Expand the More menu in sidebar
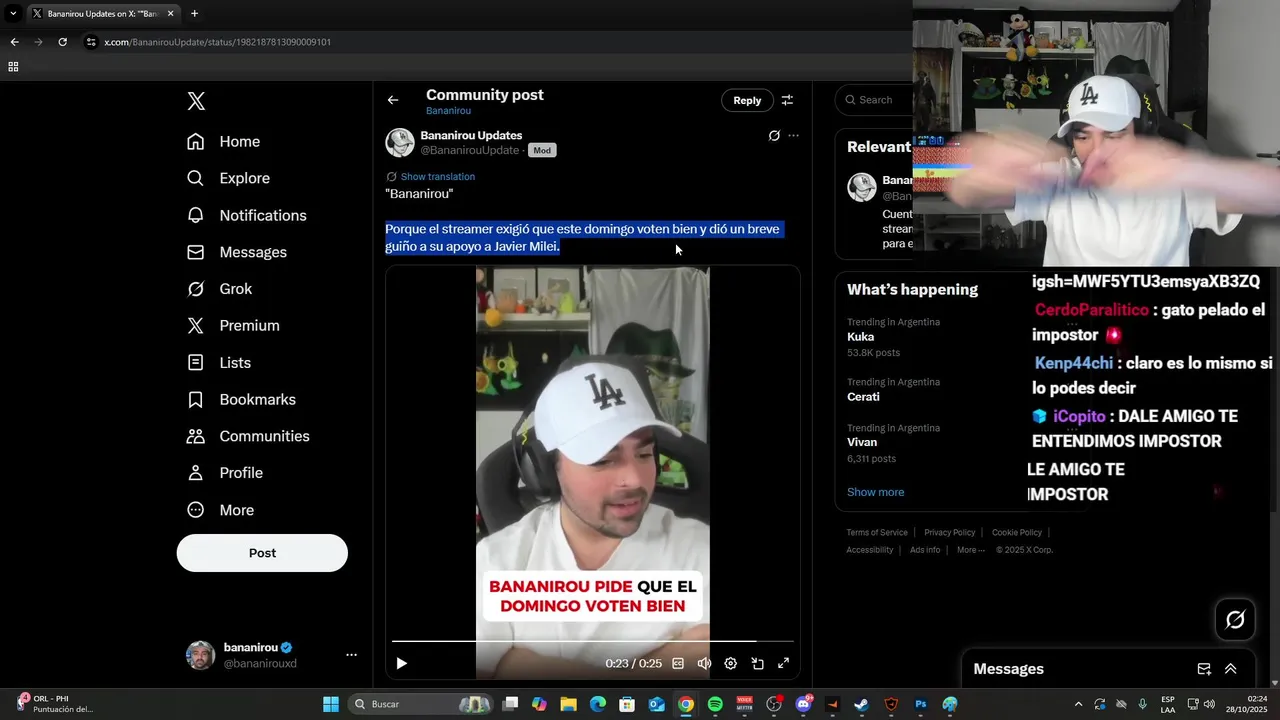Screen dimensions: 1280x720 (x=221, y=510)
